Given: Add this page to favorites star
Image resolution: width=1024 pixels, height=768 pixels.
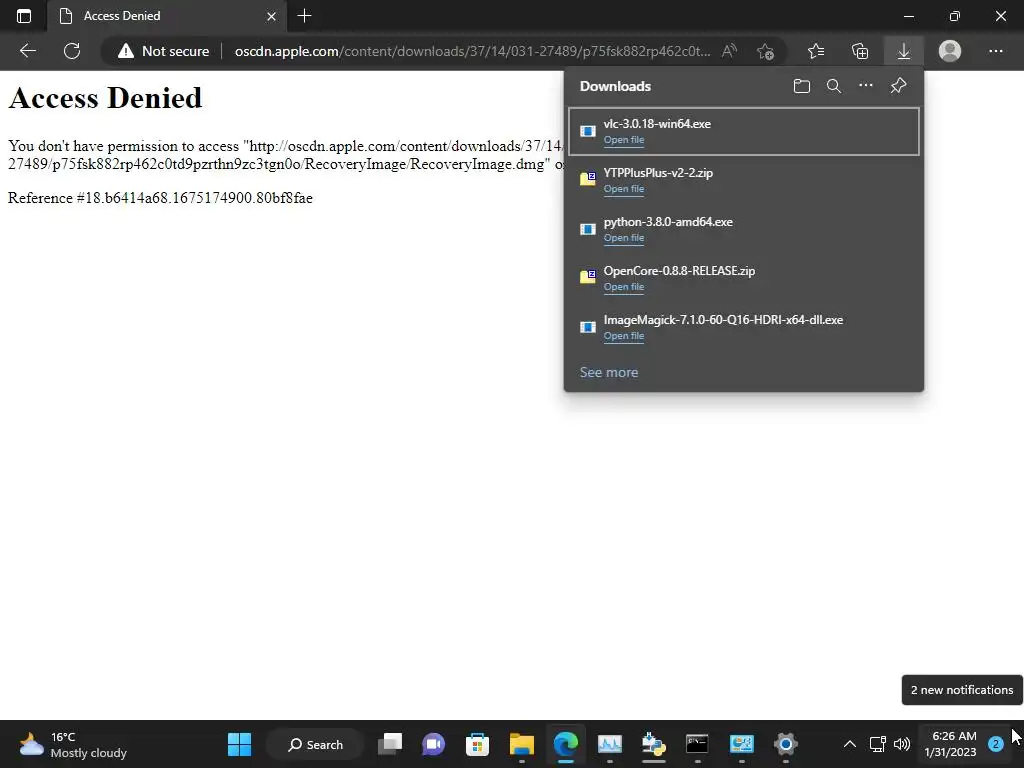Looking at the screenshot, I should pyautogui.click(x=765, y=51).
